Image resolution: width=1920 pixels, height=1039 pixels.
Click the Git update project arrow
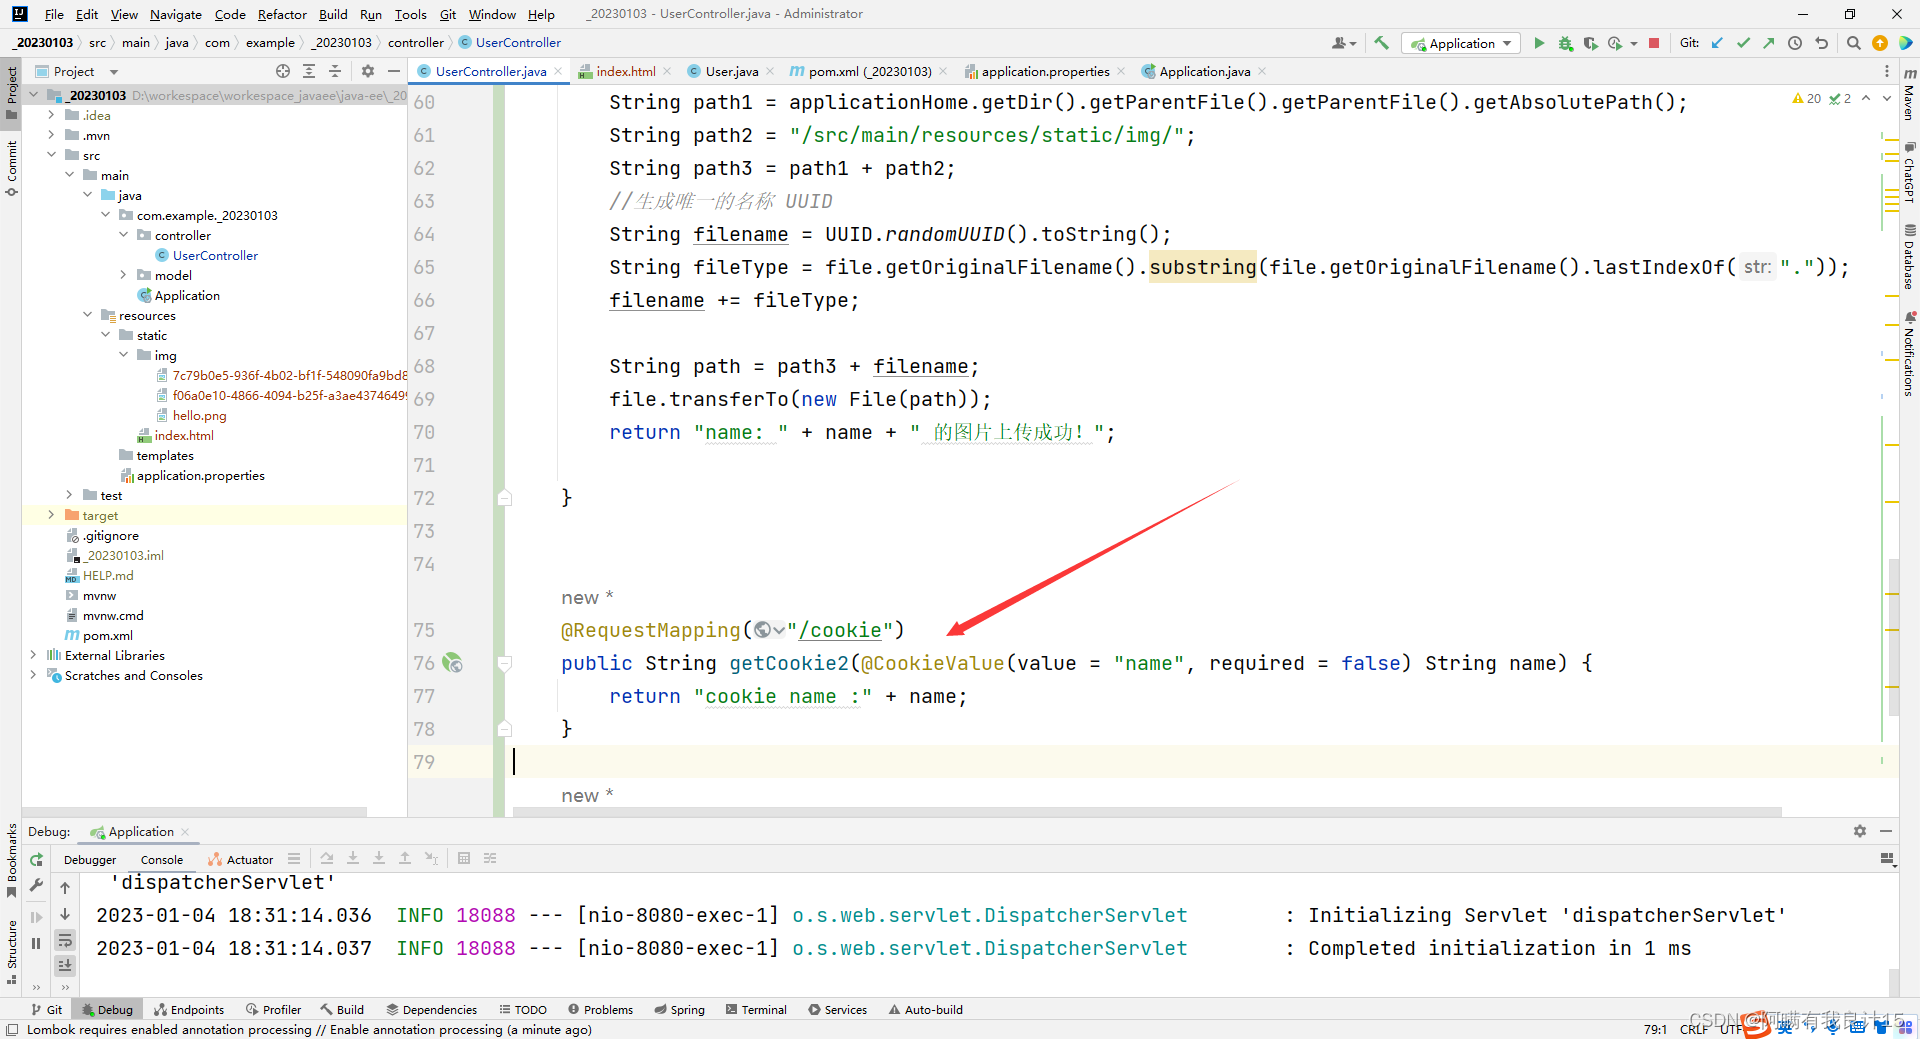pos(1717,43)
